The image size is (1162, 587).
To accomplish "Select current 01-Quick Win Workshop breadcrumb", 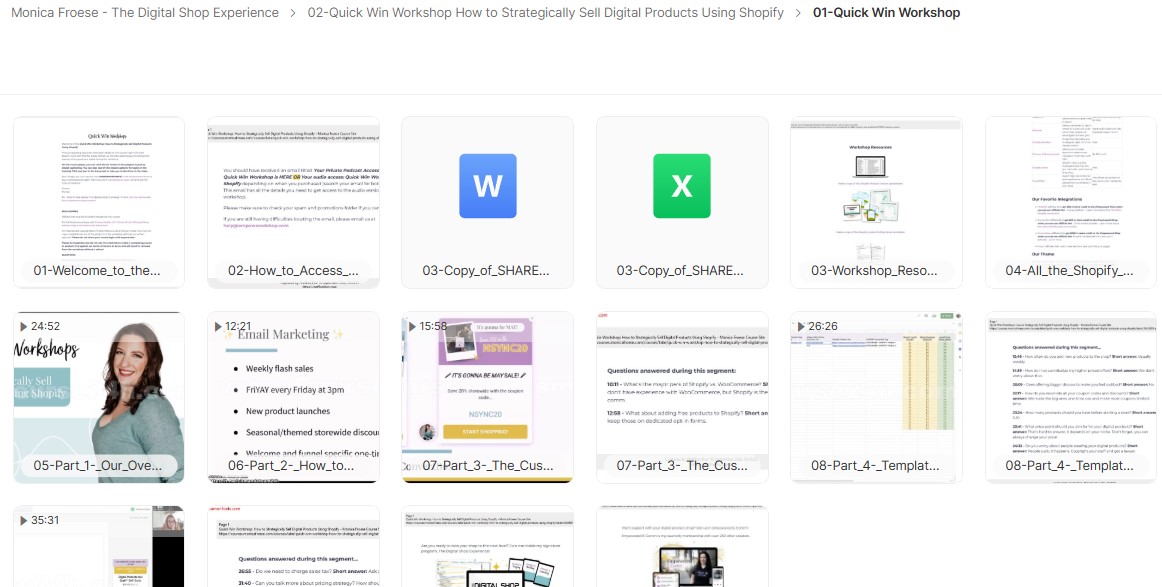I will (886, 13).
